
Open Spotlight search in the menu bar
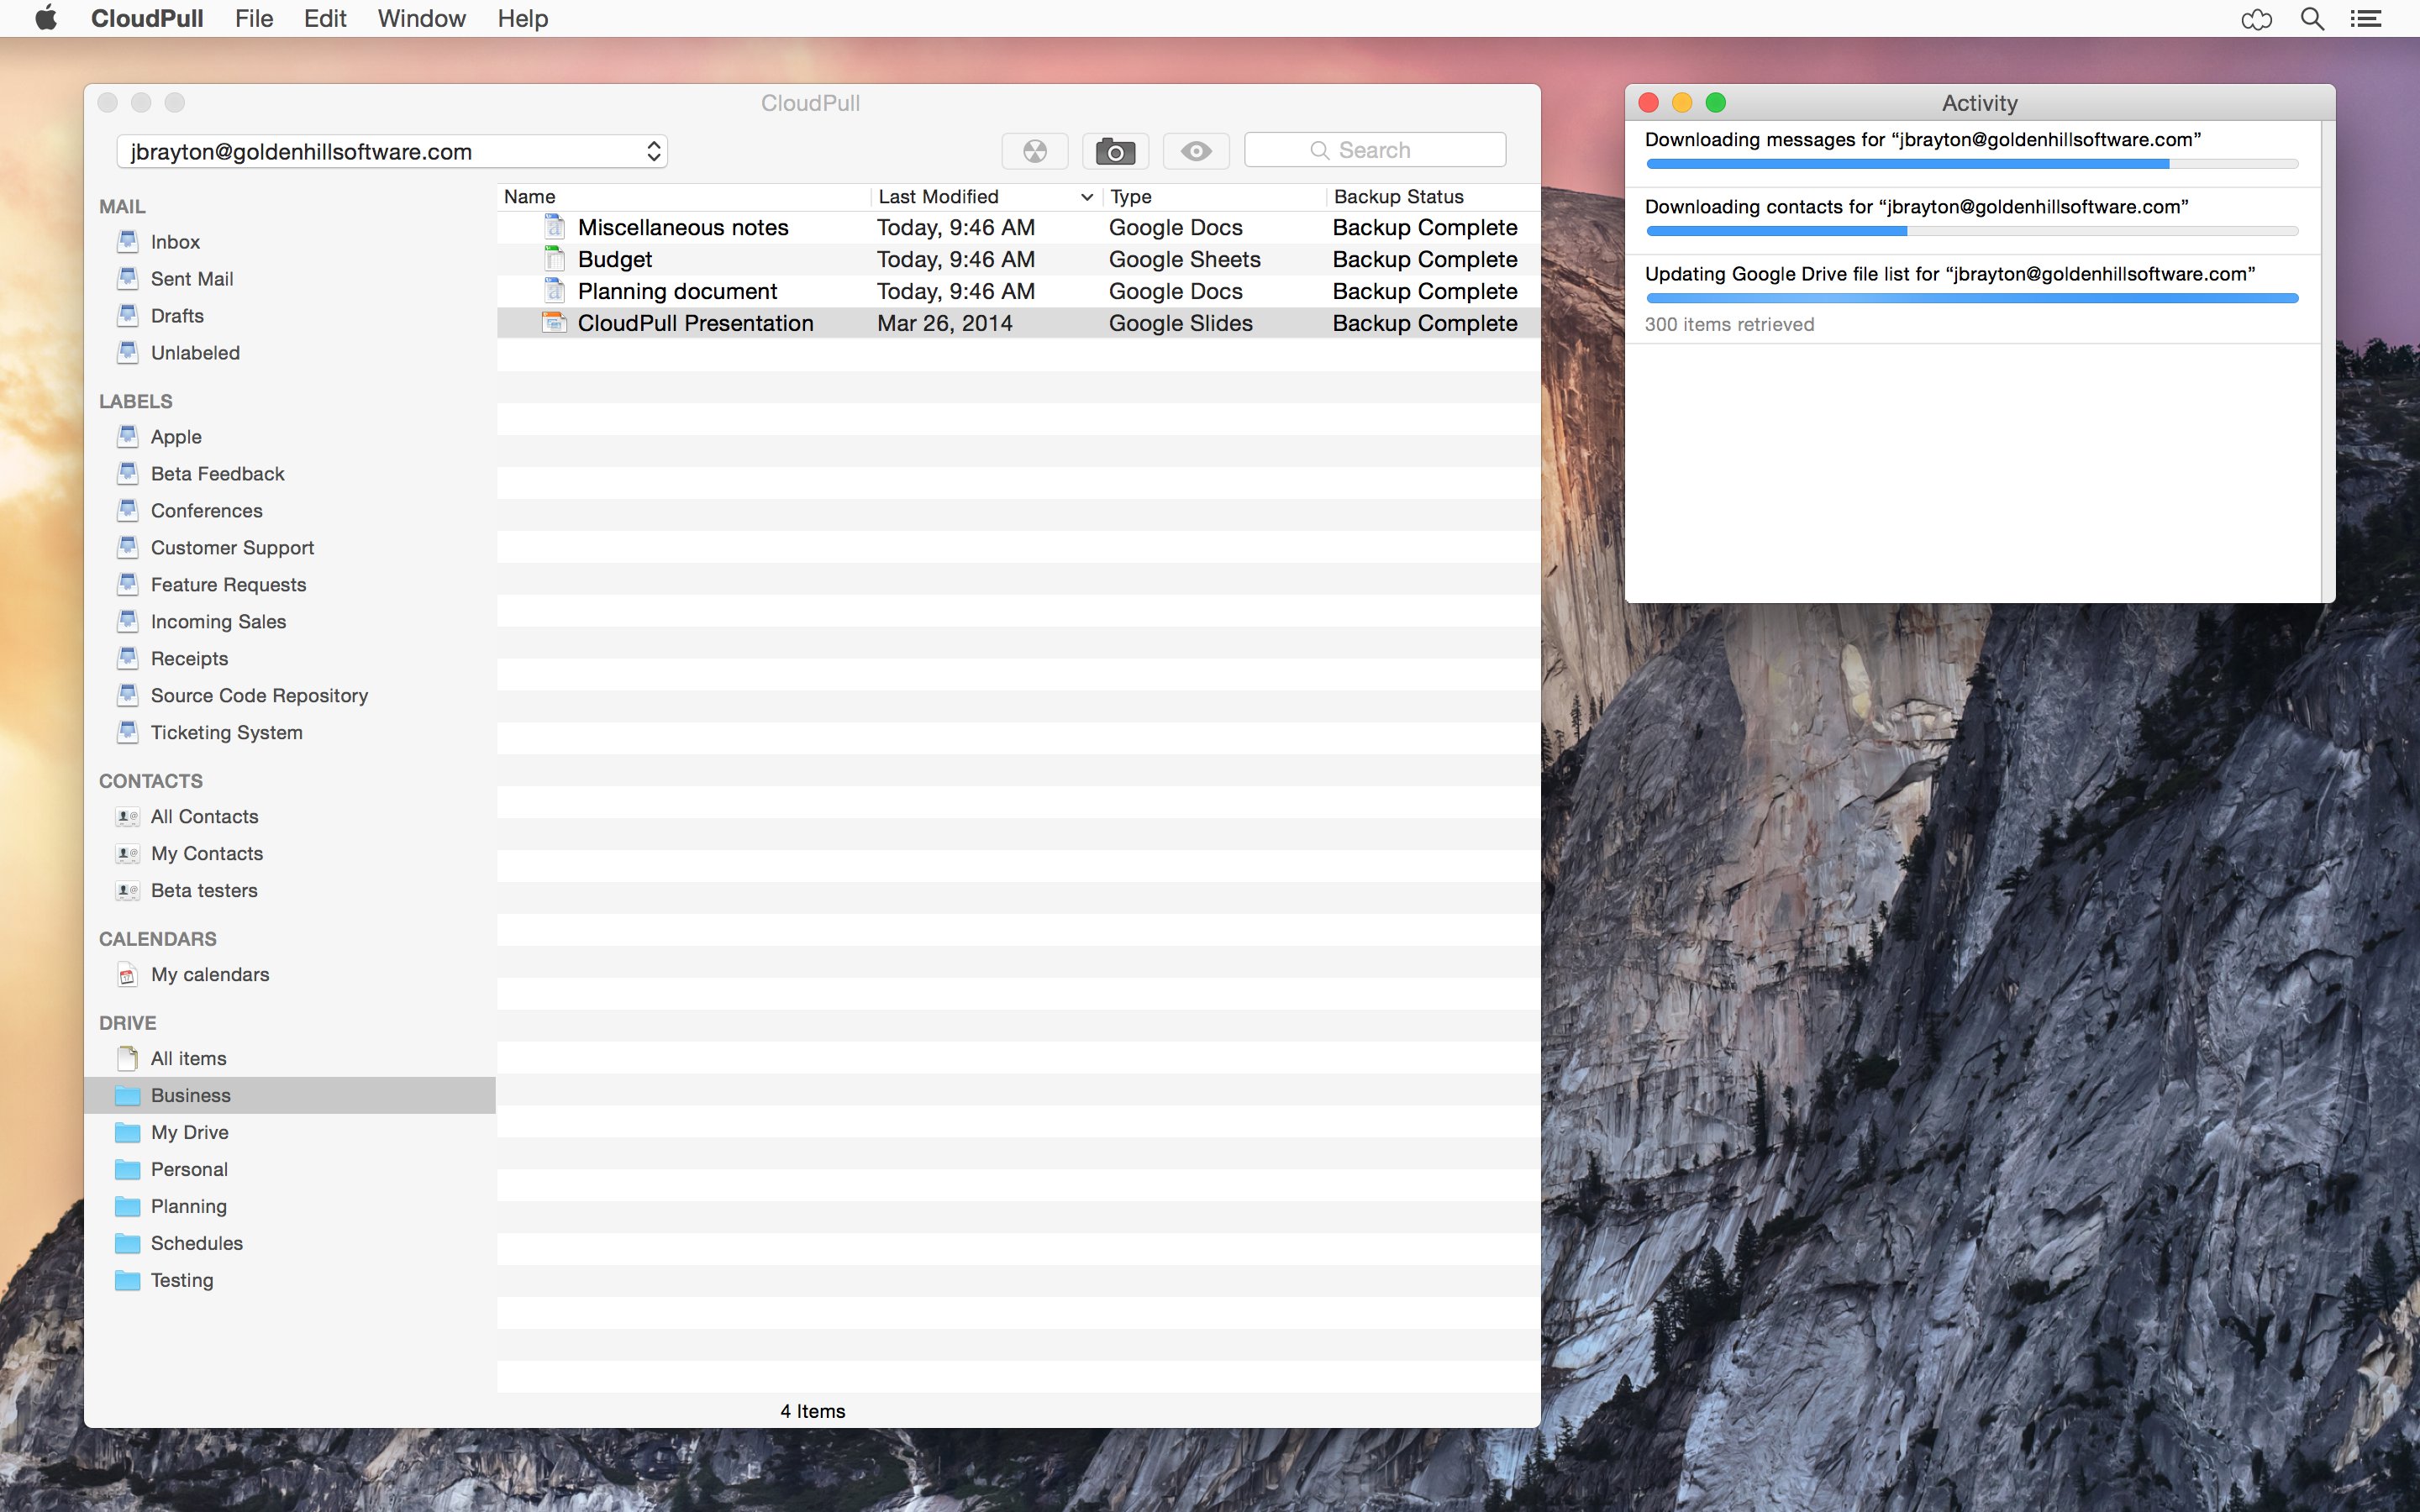click(x=2312, y=19)
